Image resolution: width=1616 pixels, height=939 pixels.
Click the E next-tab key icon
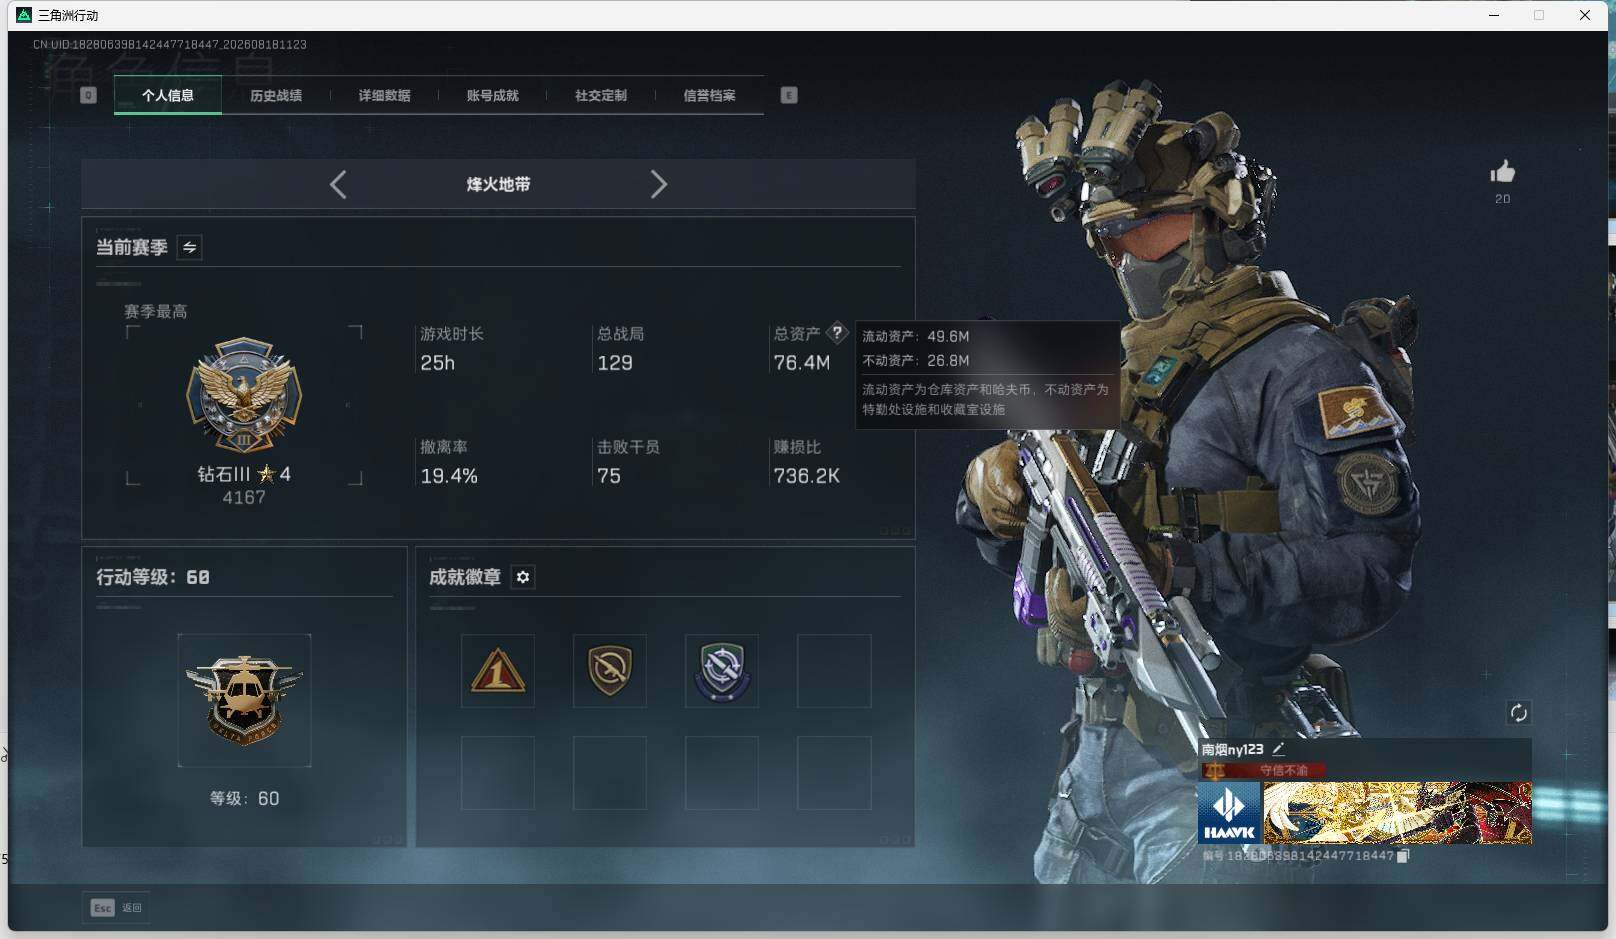pos(789,95)
